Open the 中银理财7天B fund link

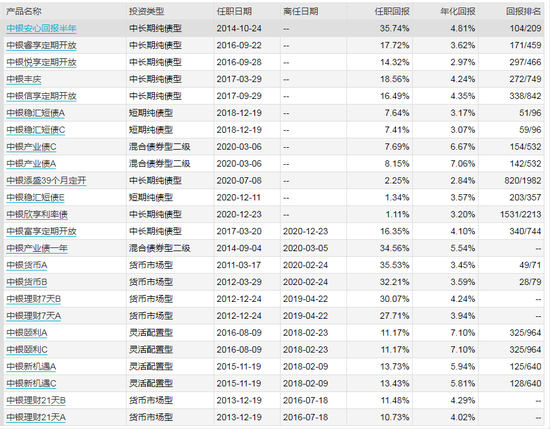pyautogui.click(x=34, y=299)
